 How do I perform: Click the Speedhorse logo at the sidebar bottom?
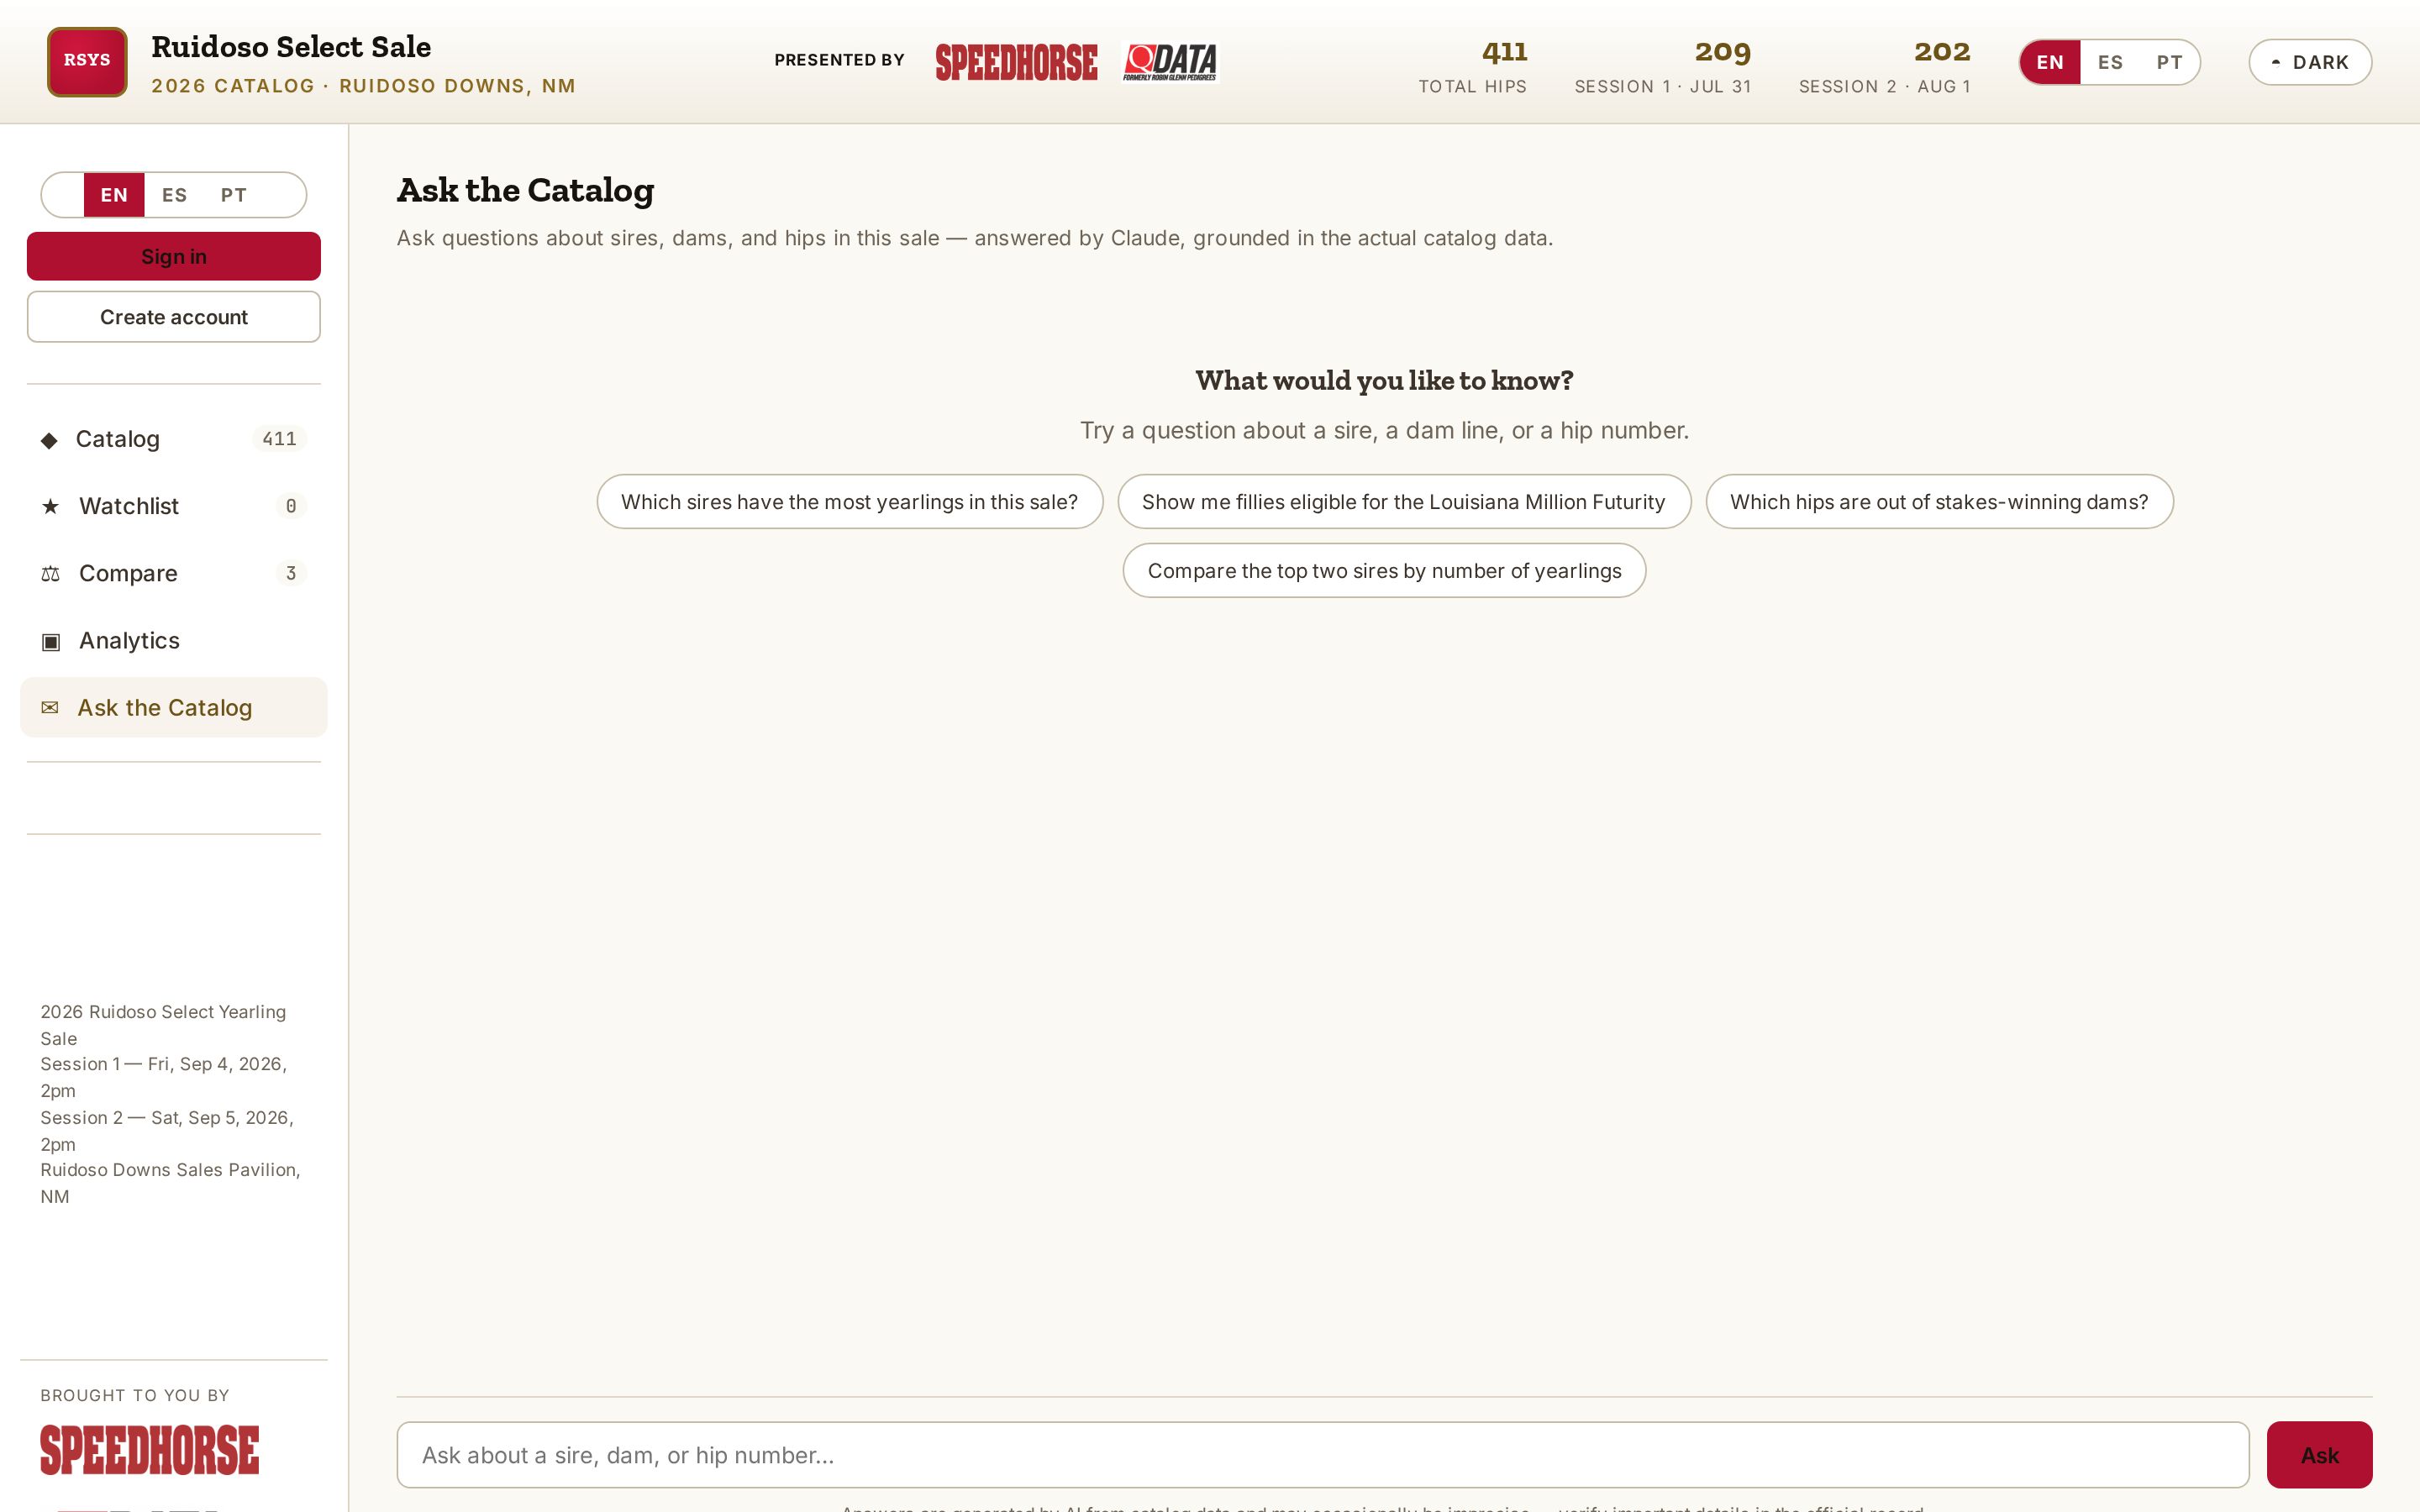(x=150, y=1450)
